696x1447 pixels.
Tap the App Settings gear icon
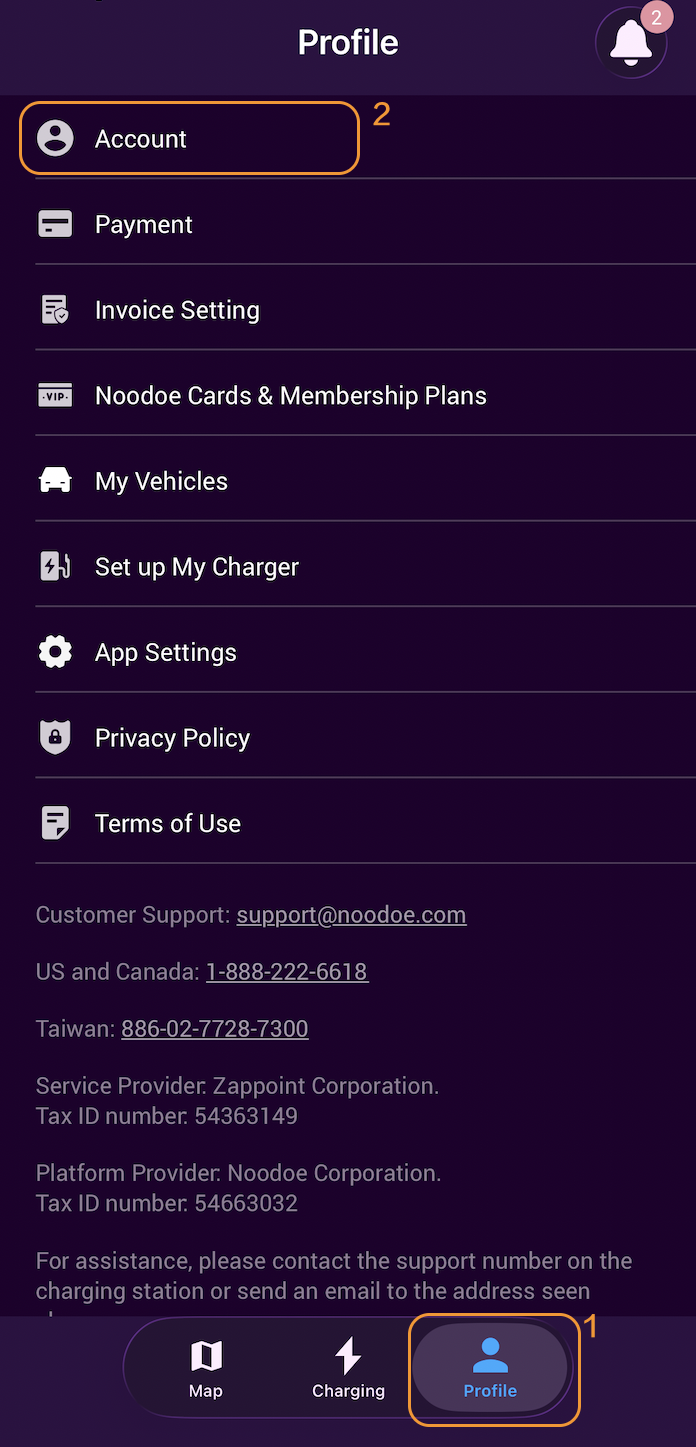pos(55,653)
